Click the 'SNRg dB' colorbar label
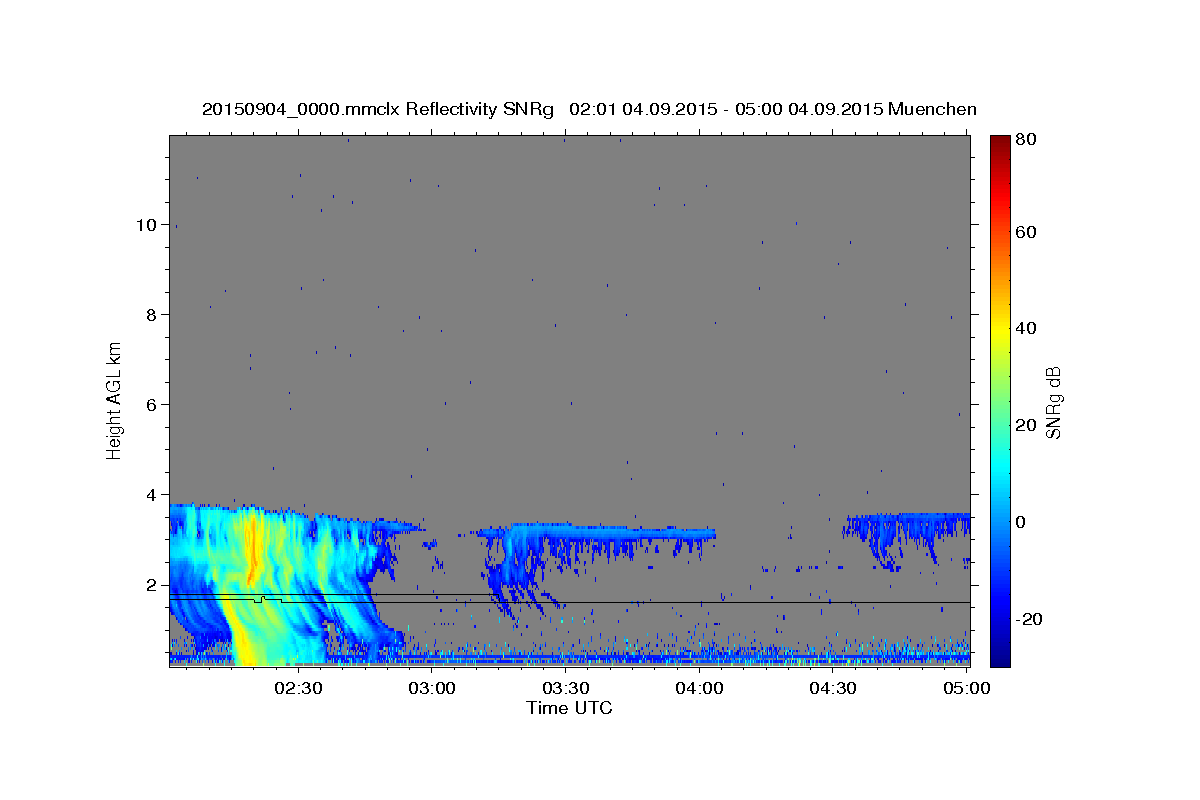 tap(1052, 402)
